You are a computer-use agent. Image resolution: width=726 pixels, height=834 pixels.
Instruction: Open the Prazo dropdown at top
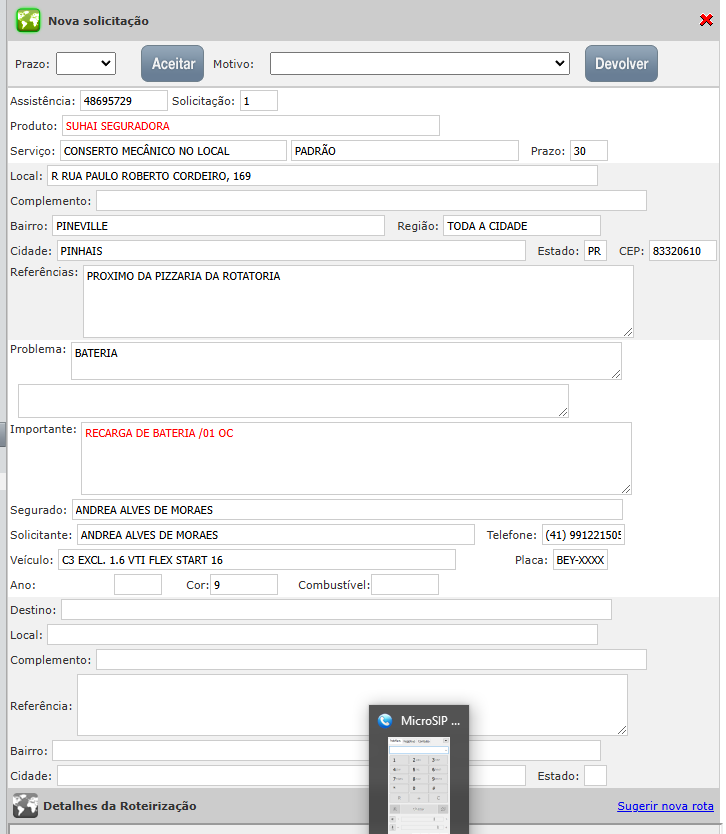(x=86, y=63)
